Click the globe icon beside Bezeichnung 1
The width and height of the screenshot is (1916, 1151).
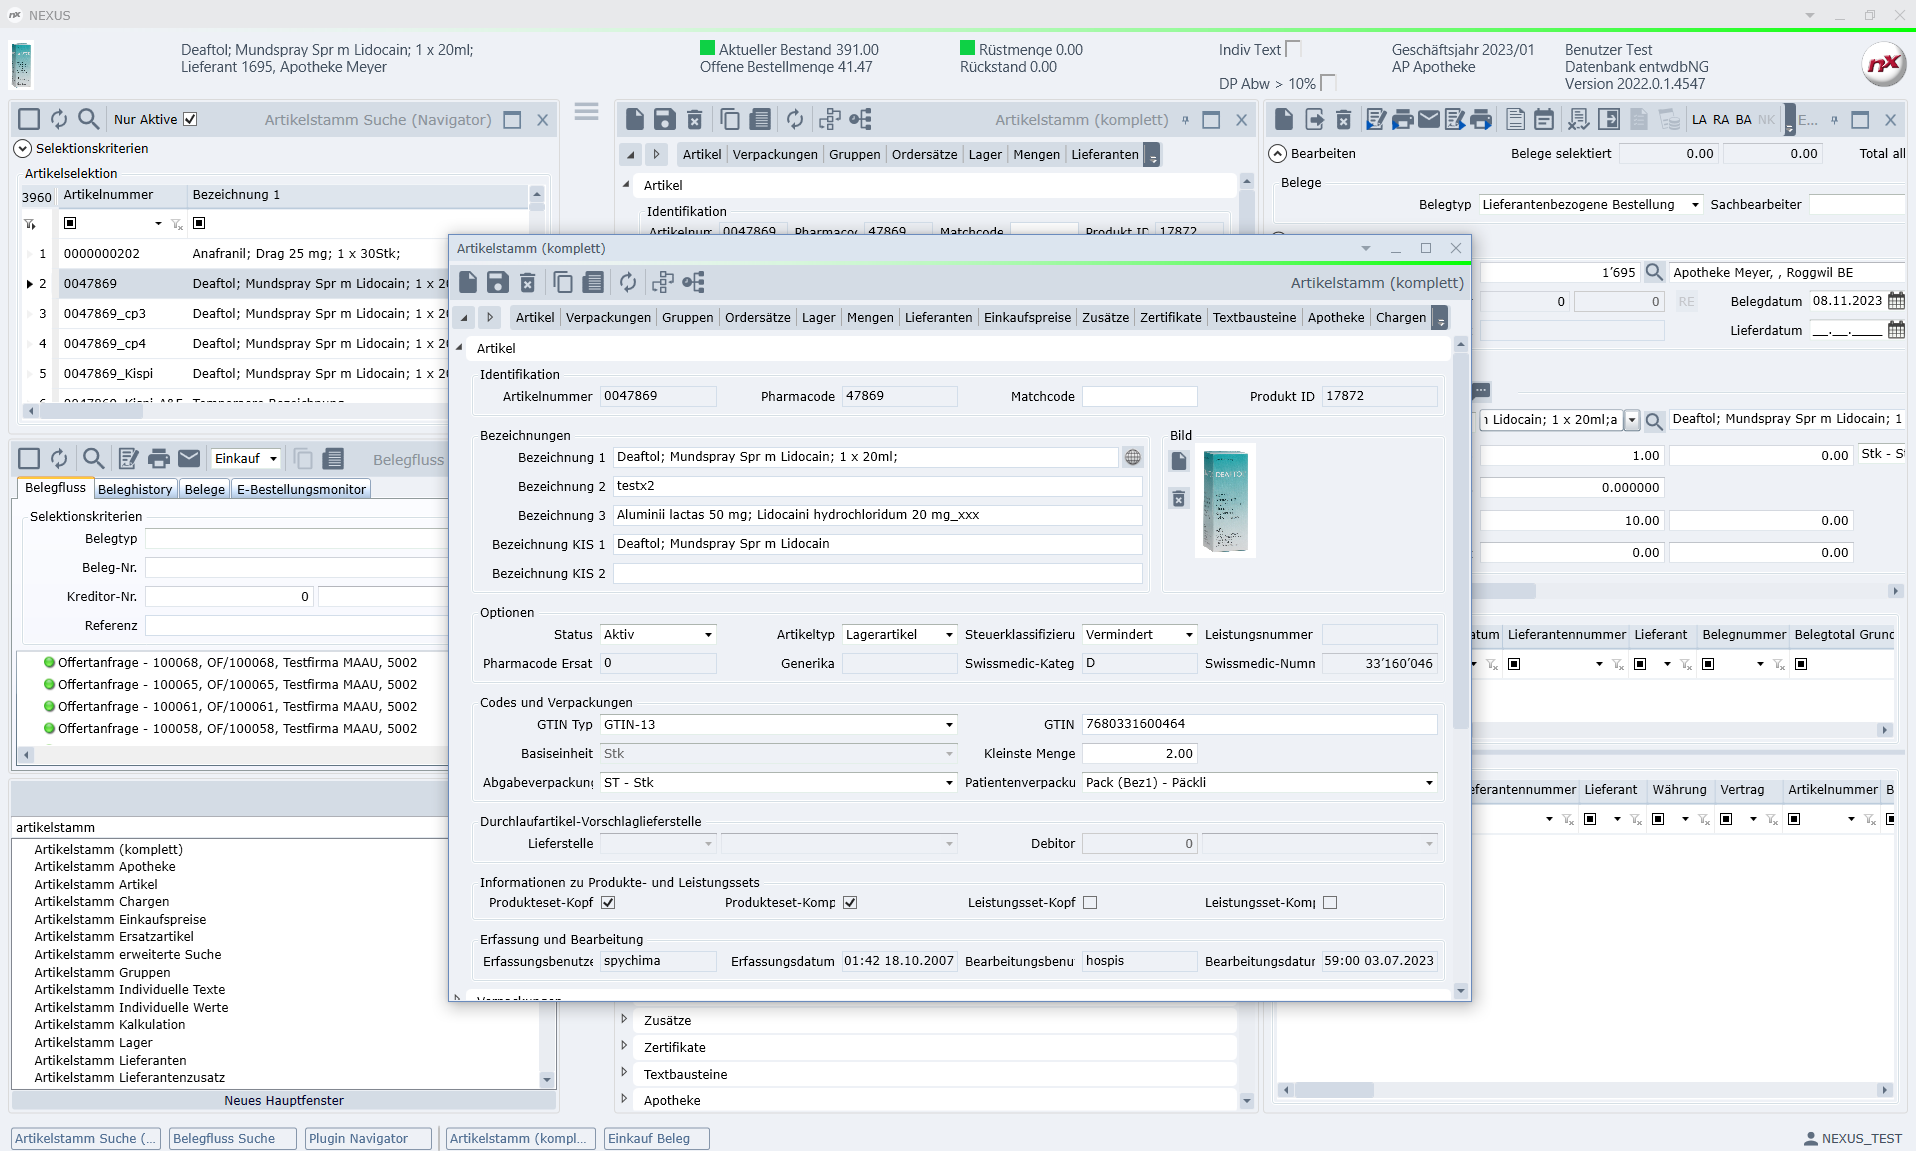pos(1132,457)
